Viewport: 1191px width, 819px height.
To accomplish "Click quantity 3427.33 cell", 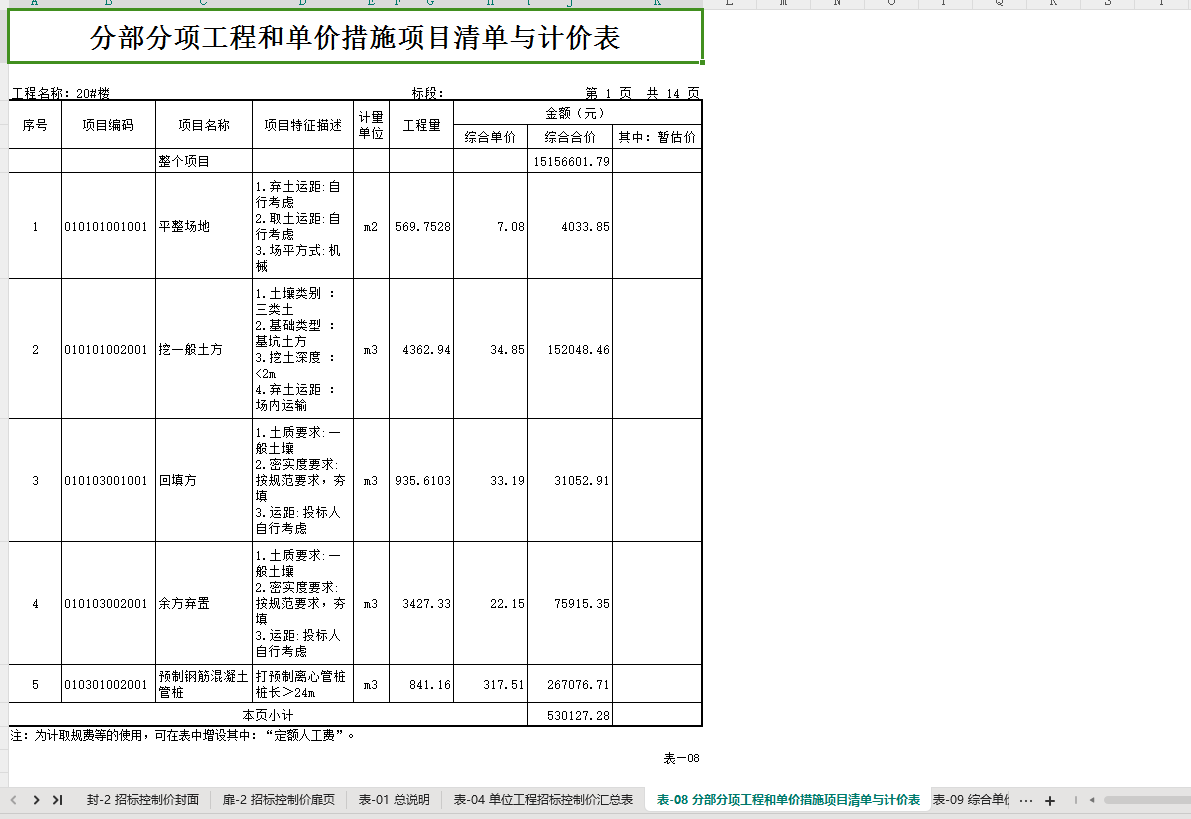I will (x=422, y=603).
